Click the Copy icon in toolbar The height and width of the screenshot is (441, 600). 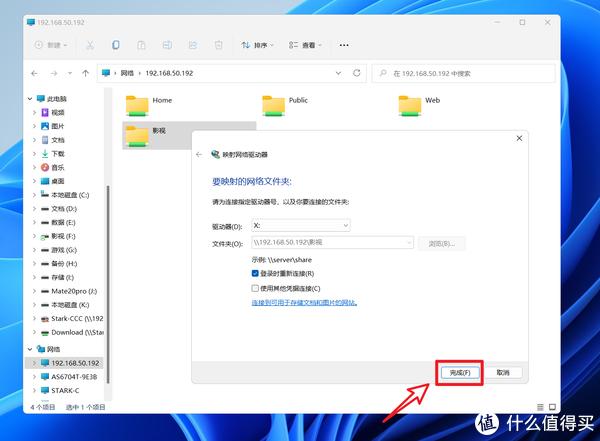tap(116, 45)
